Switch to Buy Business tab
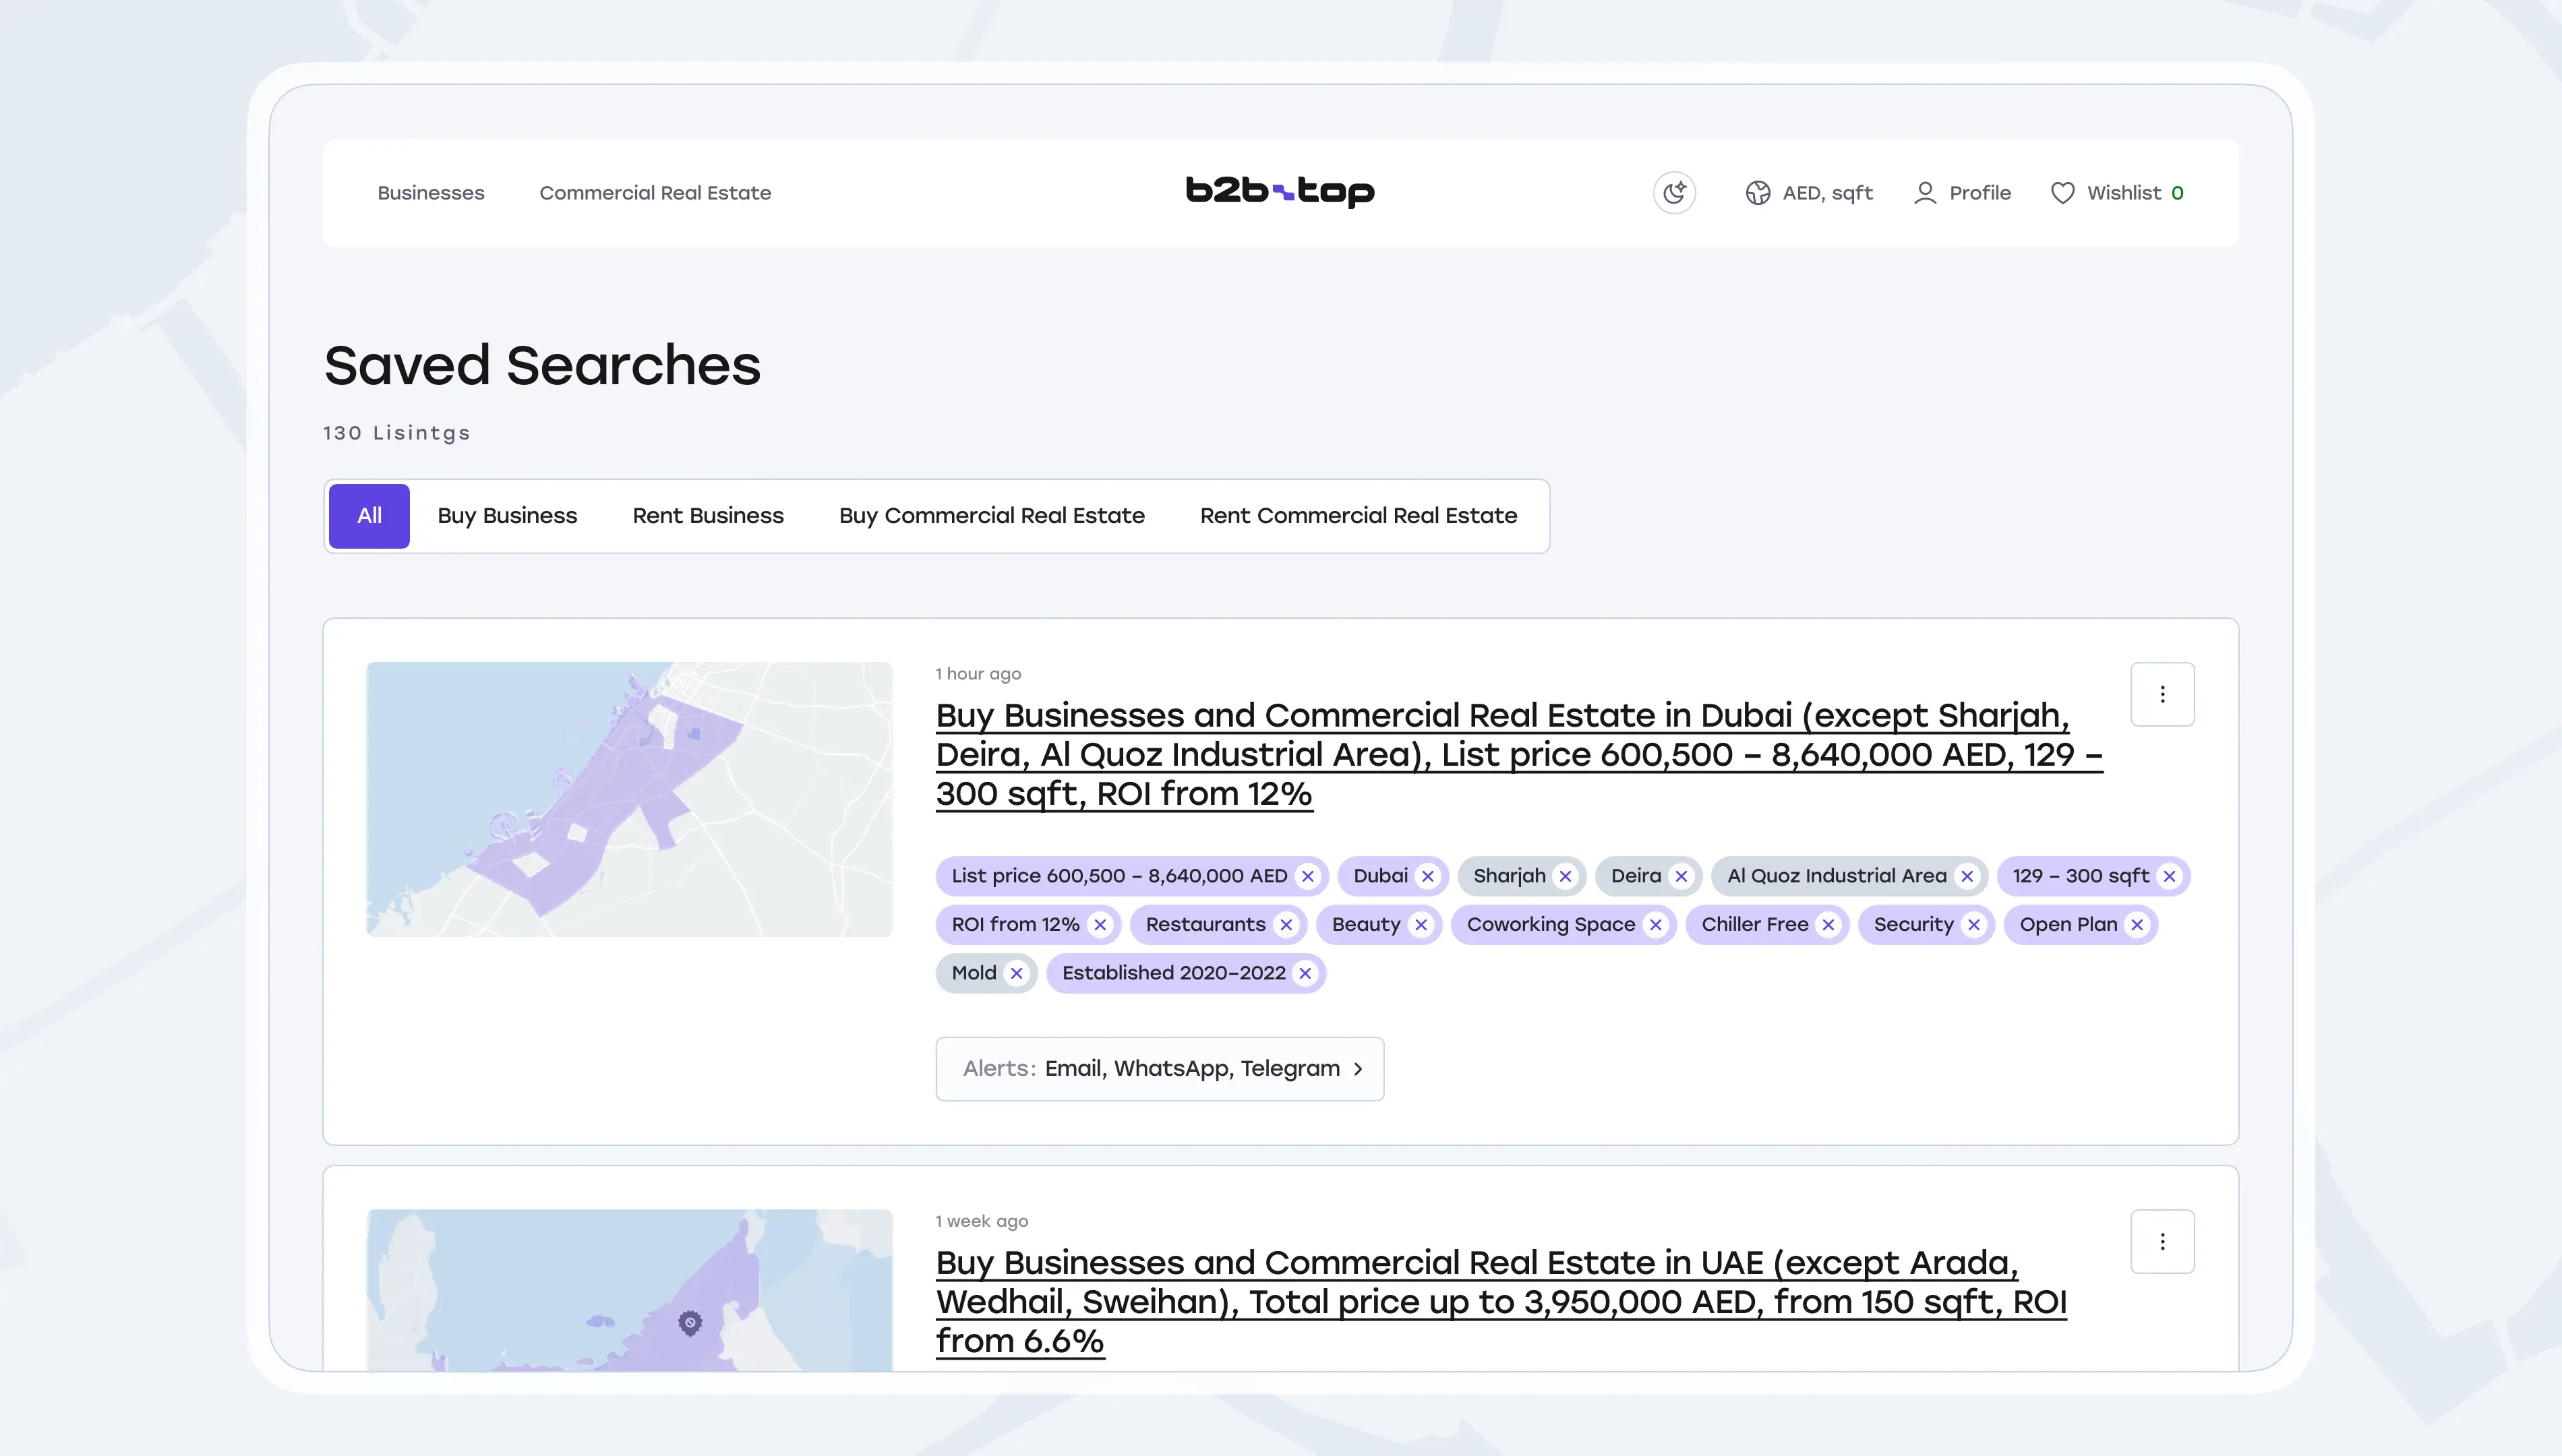This screenshot has width=2562, height=1456. [x=507, y=516]
